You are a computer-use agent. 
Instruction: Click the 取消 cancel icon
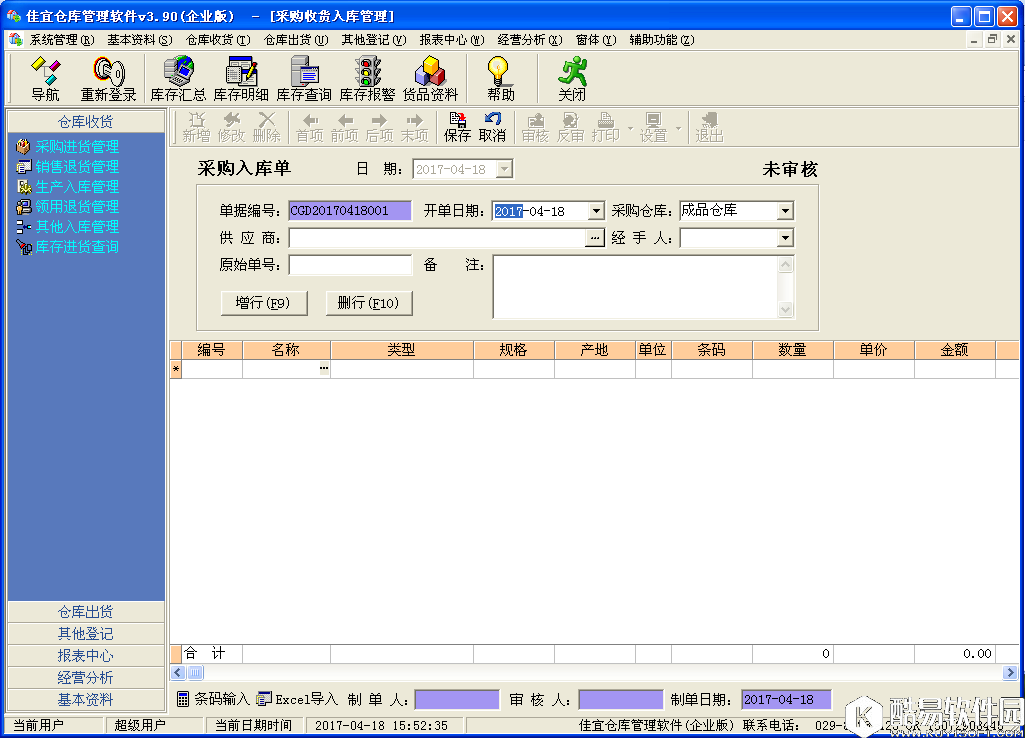(x=490, y=127)
